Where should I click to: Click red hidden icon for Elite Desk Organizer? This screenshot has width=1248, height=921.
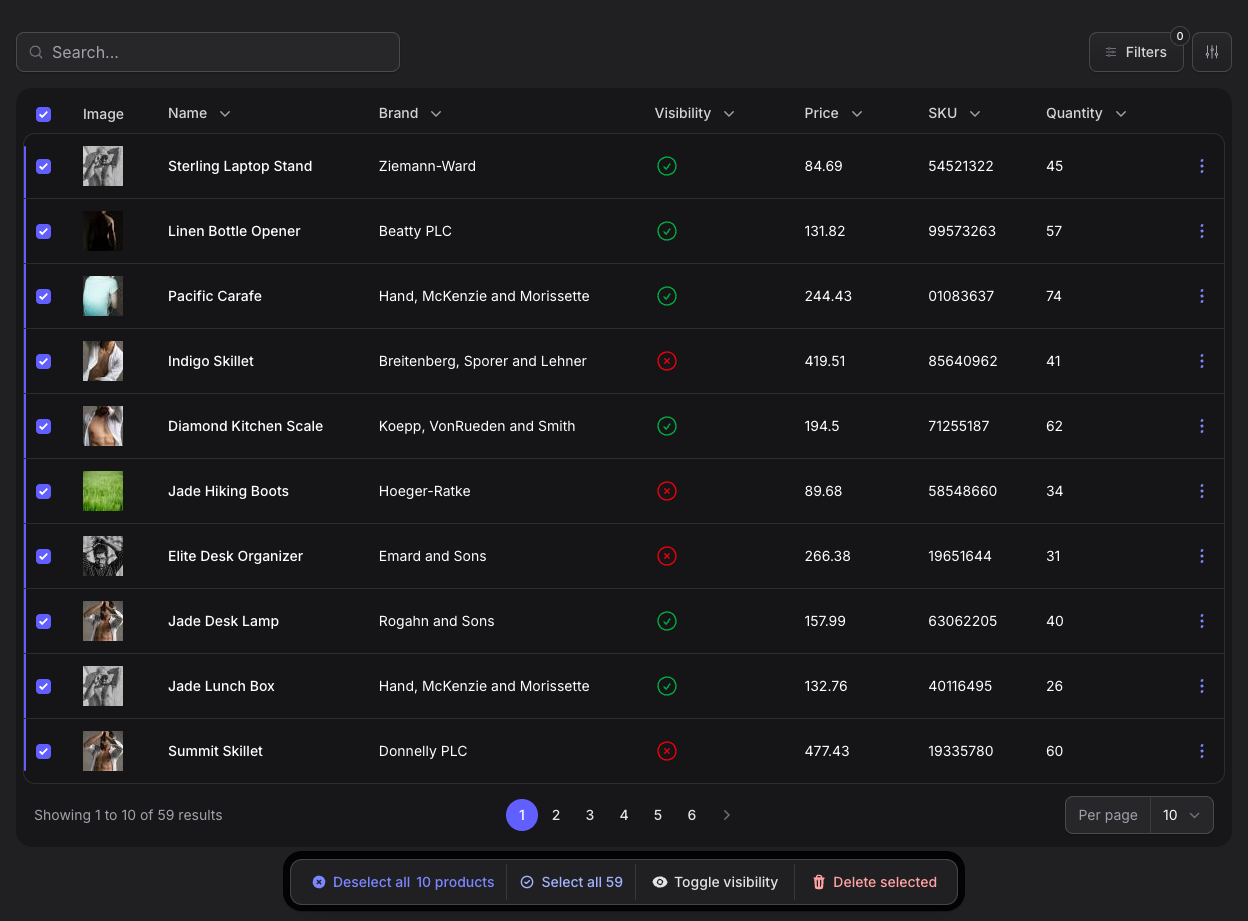(x=667, y=556)
